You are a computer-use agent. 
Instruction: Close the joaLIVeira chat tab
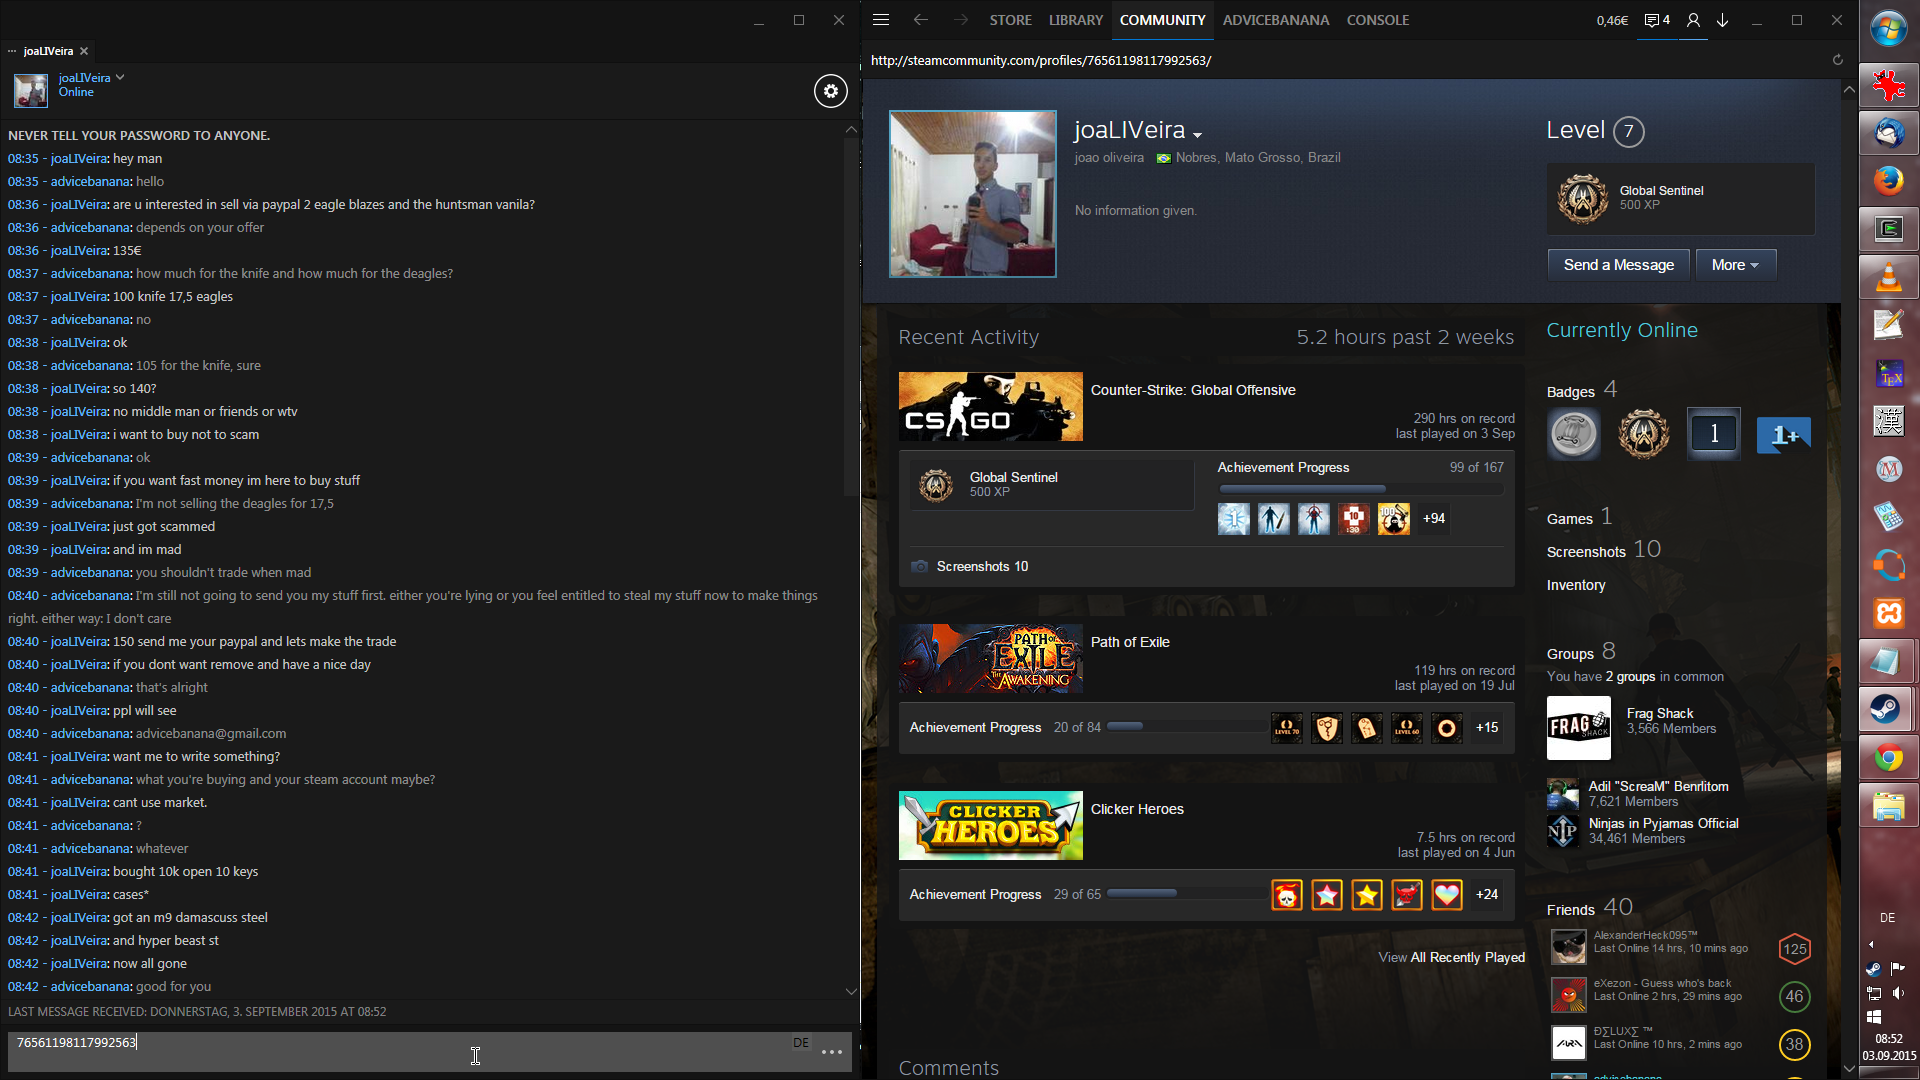[x=84, y=51]
